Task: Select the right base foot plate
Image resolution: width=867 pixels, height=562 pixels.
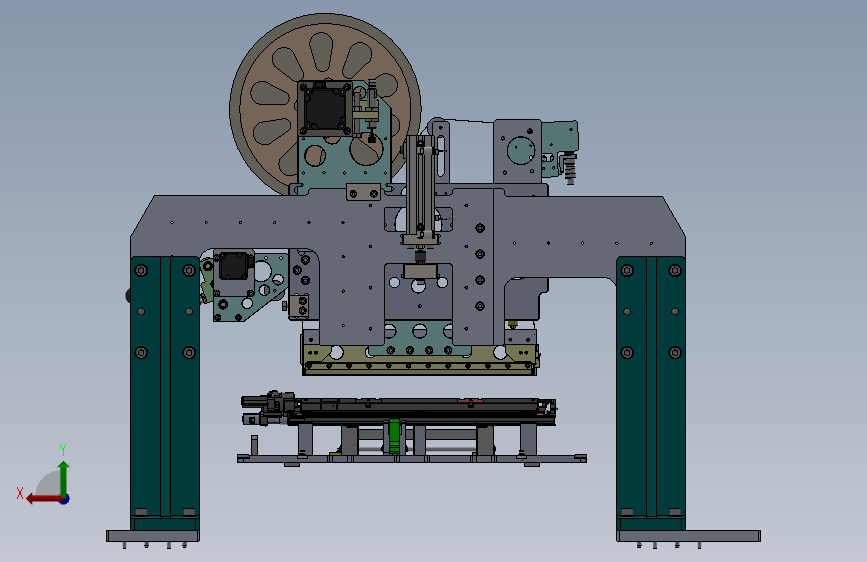Action: [x=688, y=536]
